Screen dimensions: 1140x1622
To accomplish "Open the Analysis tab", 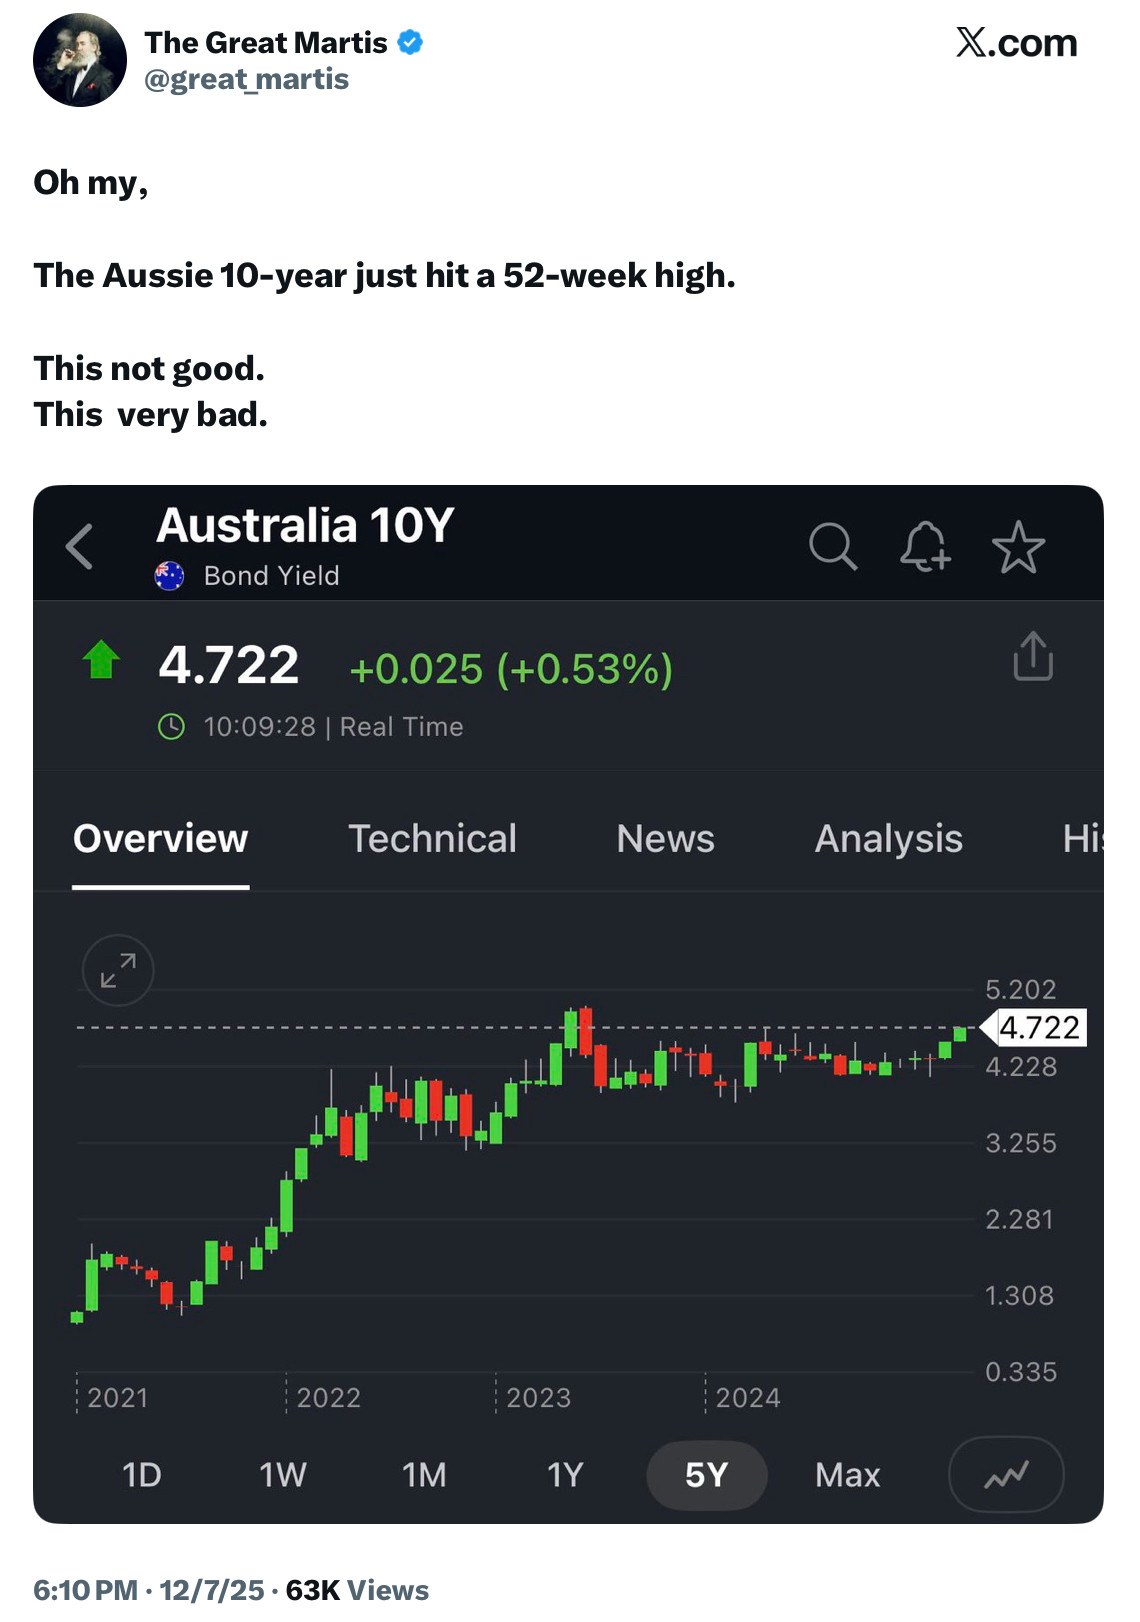I will (888, 839).
